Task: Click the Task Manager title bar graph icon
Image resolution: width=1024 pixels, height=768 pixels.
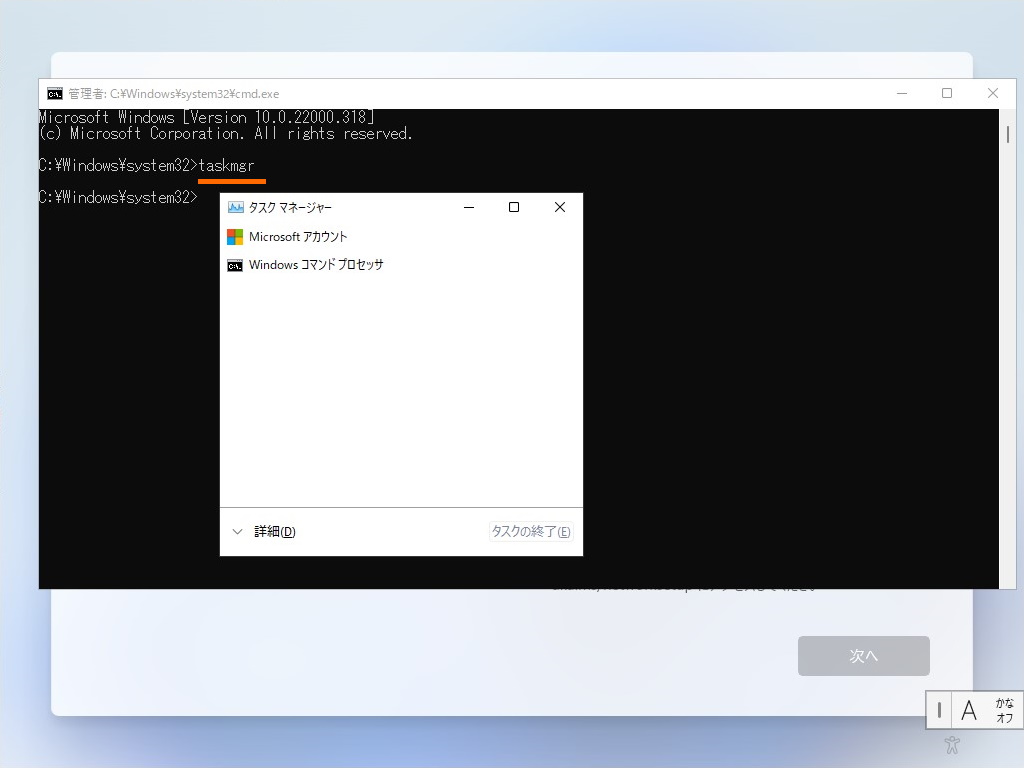Action: (x=234, y=207)
